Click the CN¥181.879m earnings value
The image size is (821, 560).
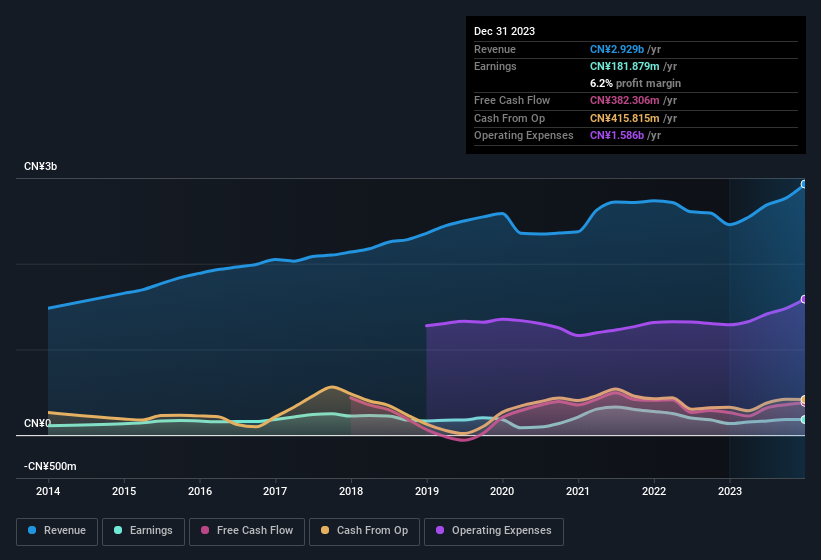(x=625, y=66)
